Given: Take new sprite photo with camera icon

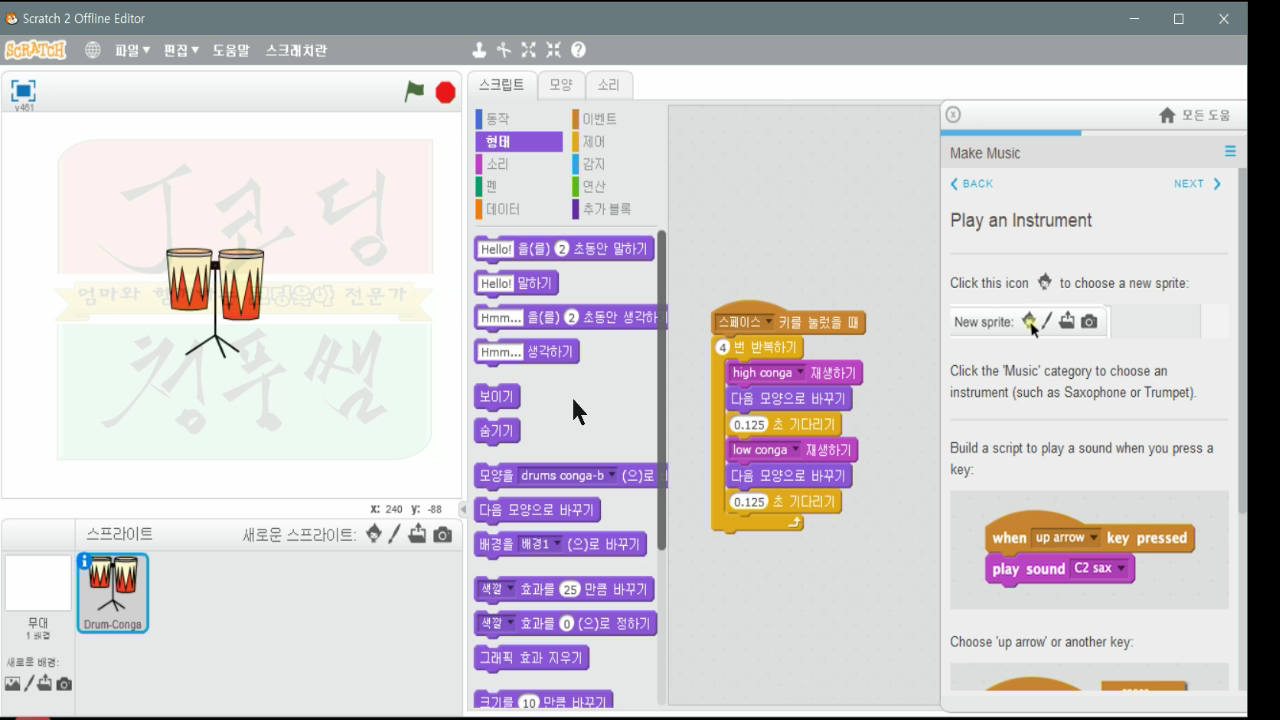Looking at the screenshot, I should coord(442,535).
